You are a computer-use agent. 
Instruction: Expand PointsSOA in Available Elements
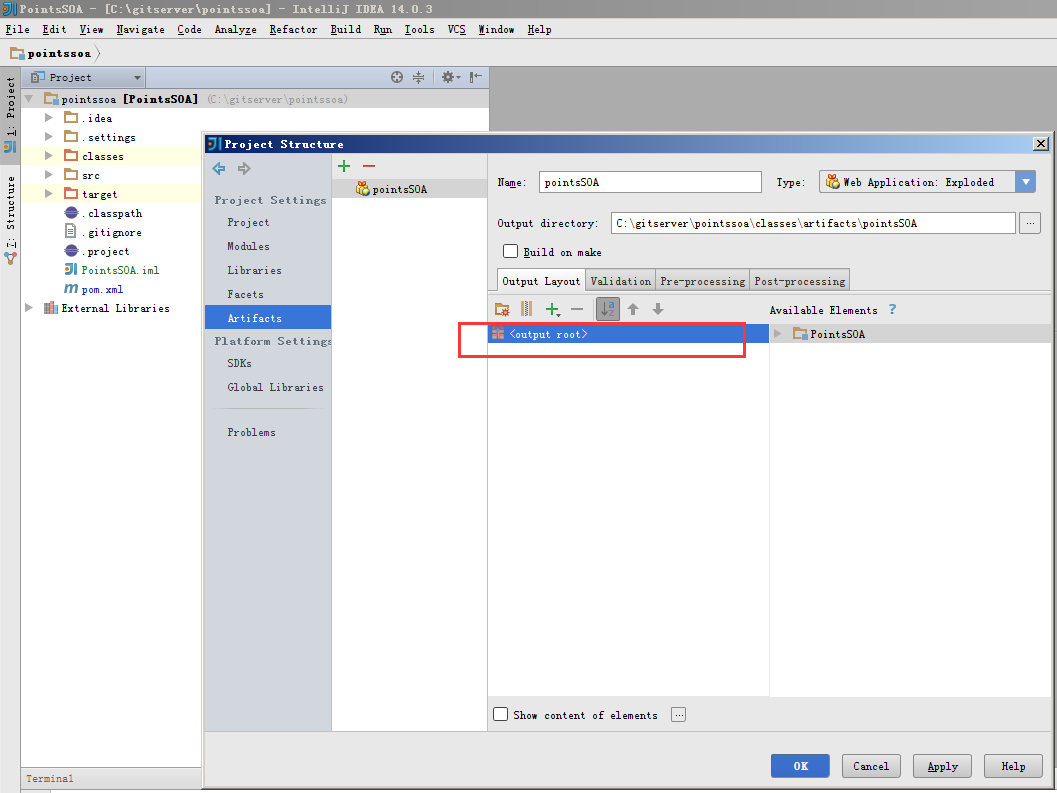[x=778, y=334]
